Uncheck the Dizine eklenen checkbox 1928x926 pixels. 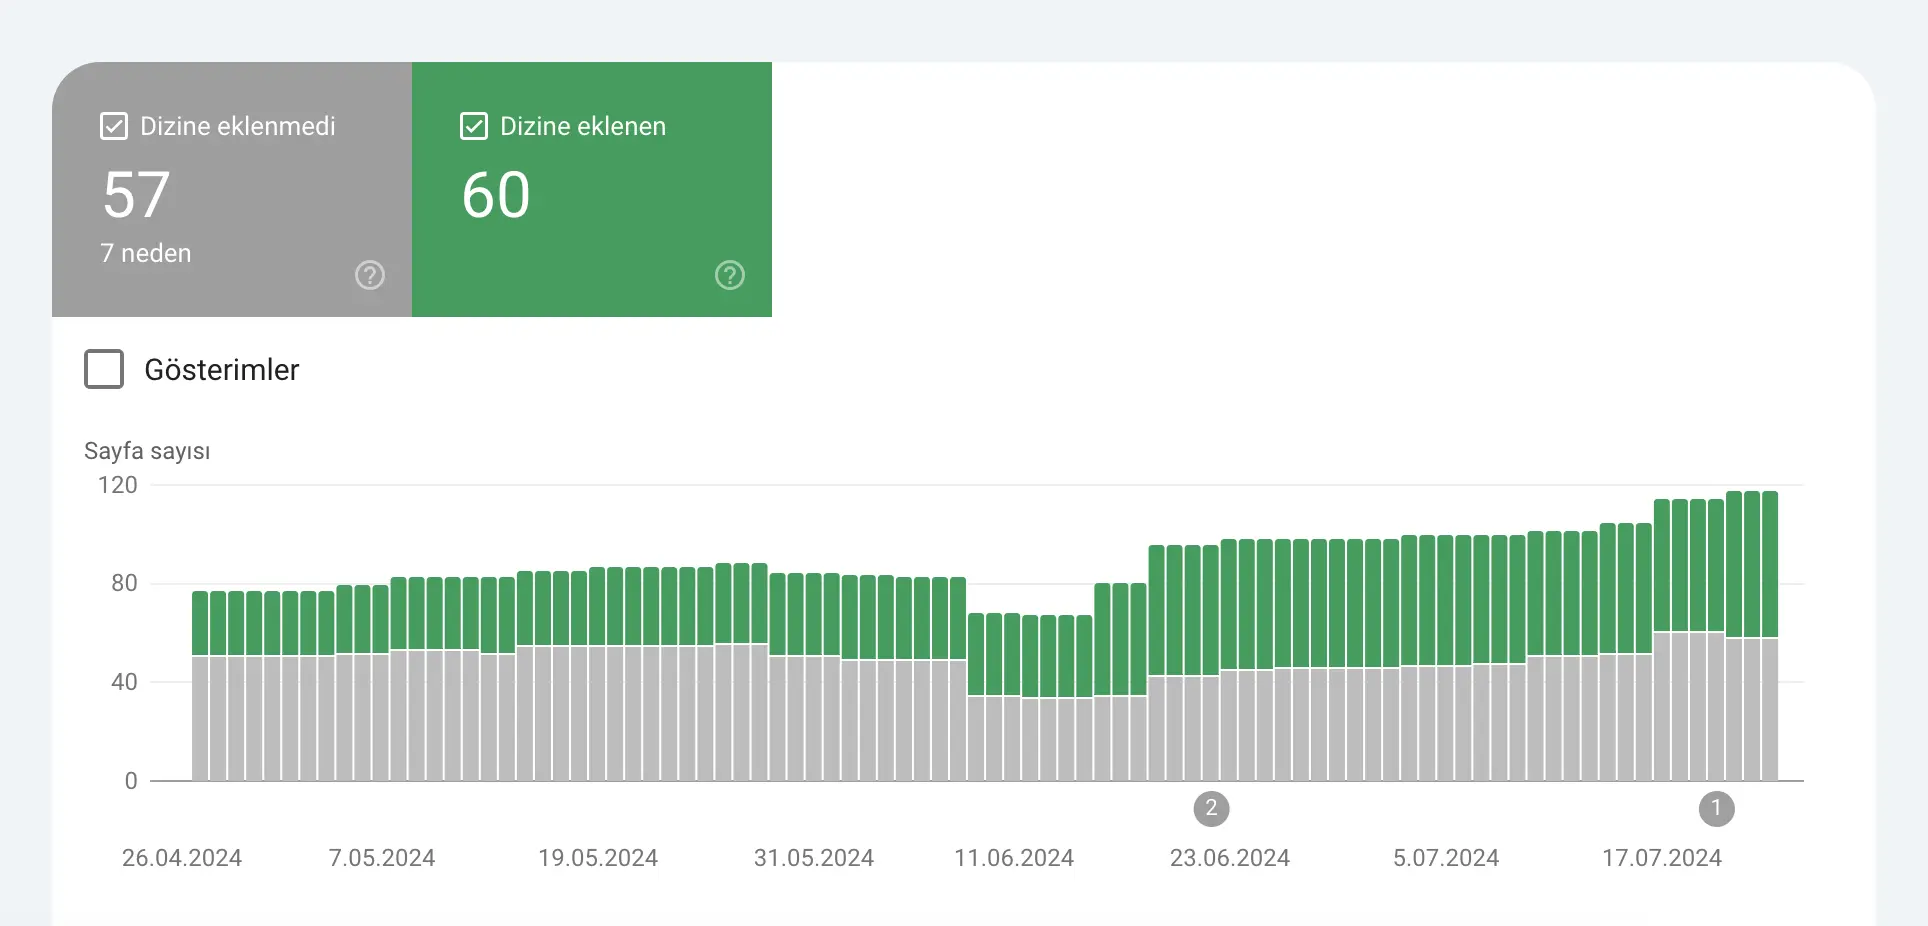(x=474, y=126)
